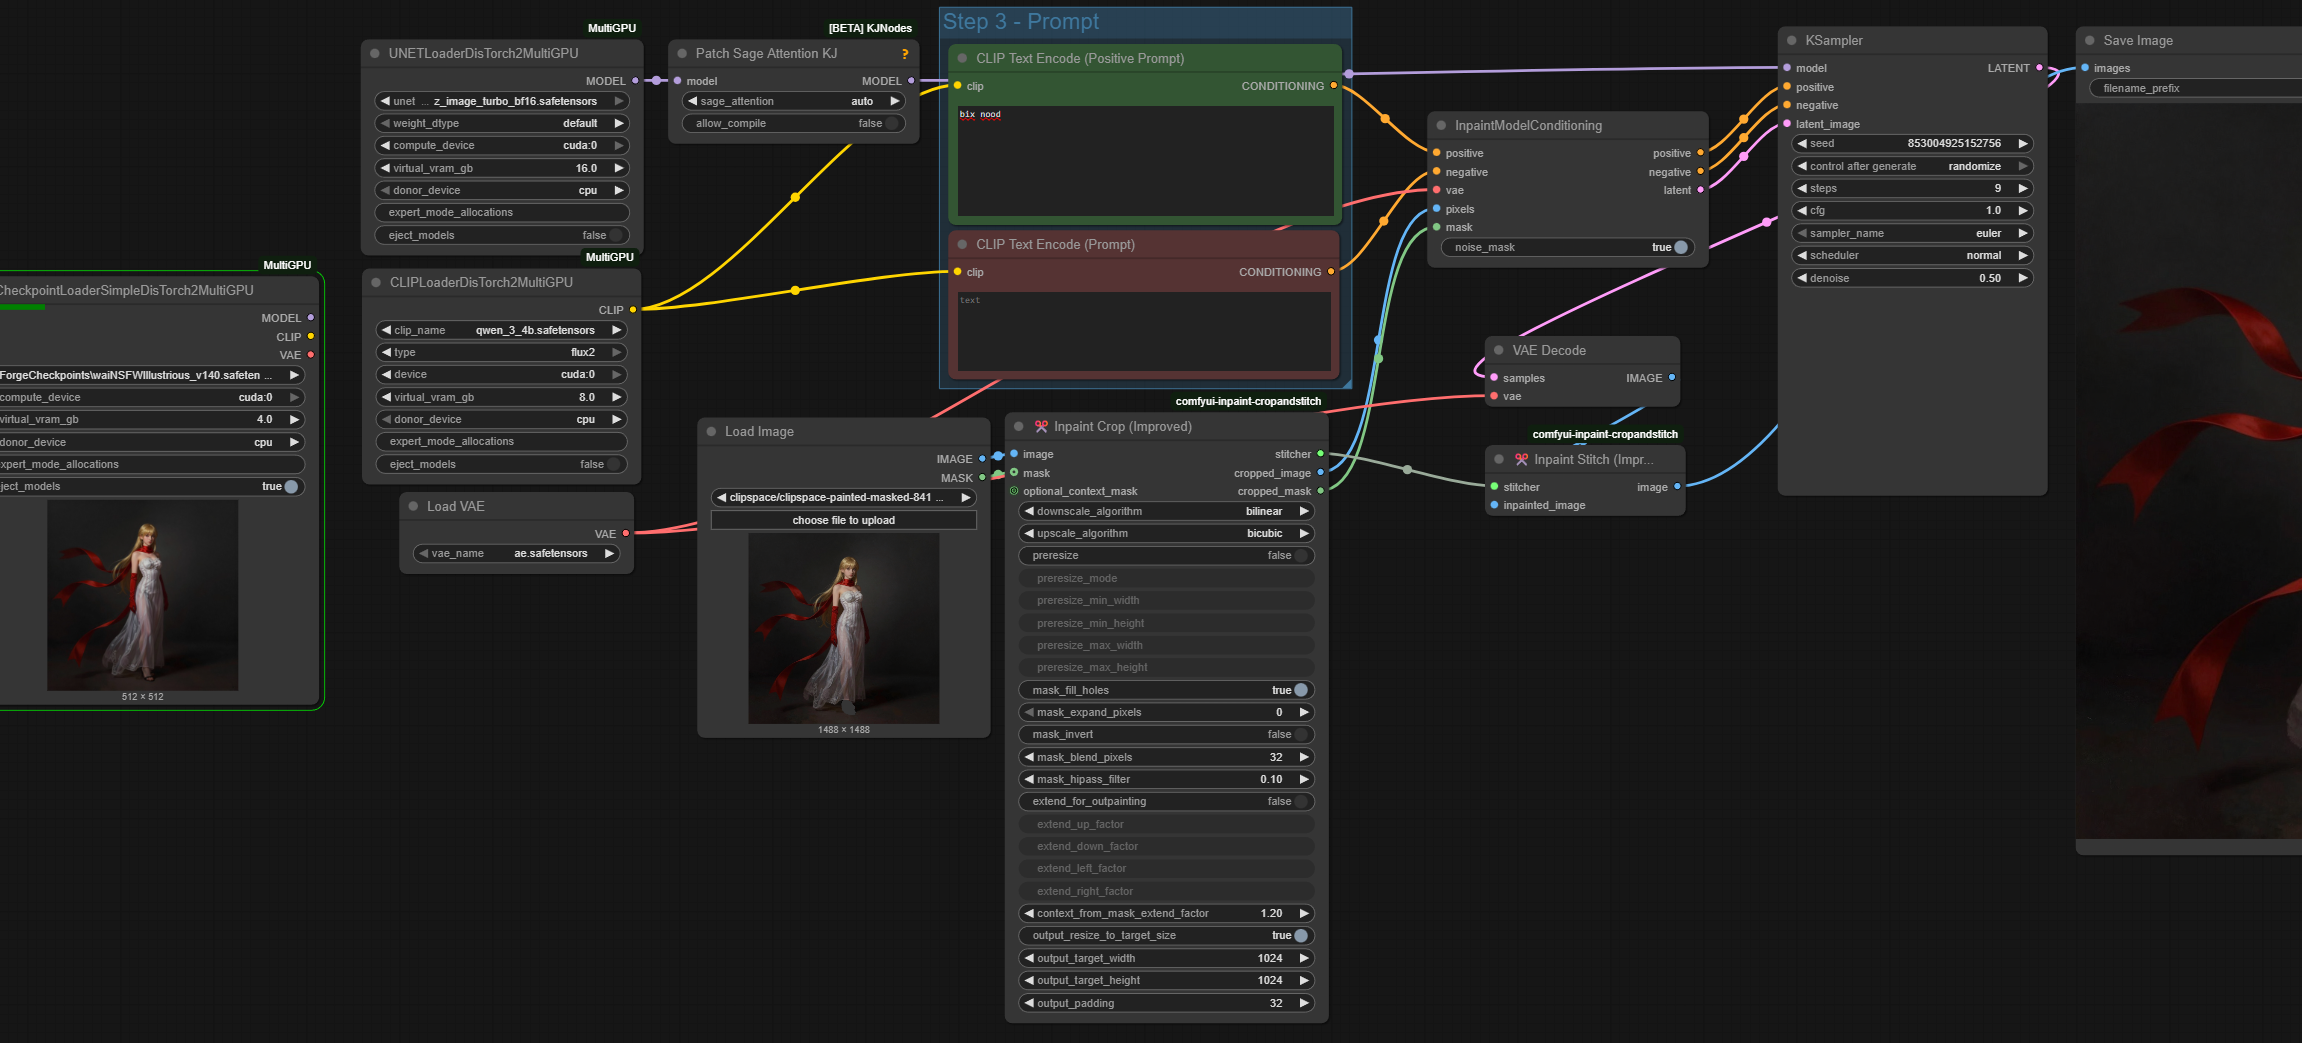Image resolution: width=2302 pixels, height=1043 pixels.
Task: Click the scissors icon on Inpaint Crop (Improved)
Action: pos(1041,427)
